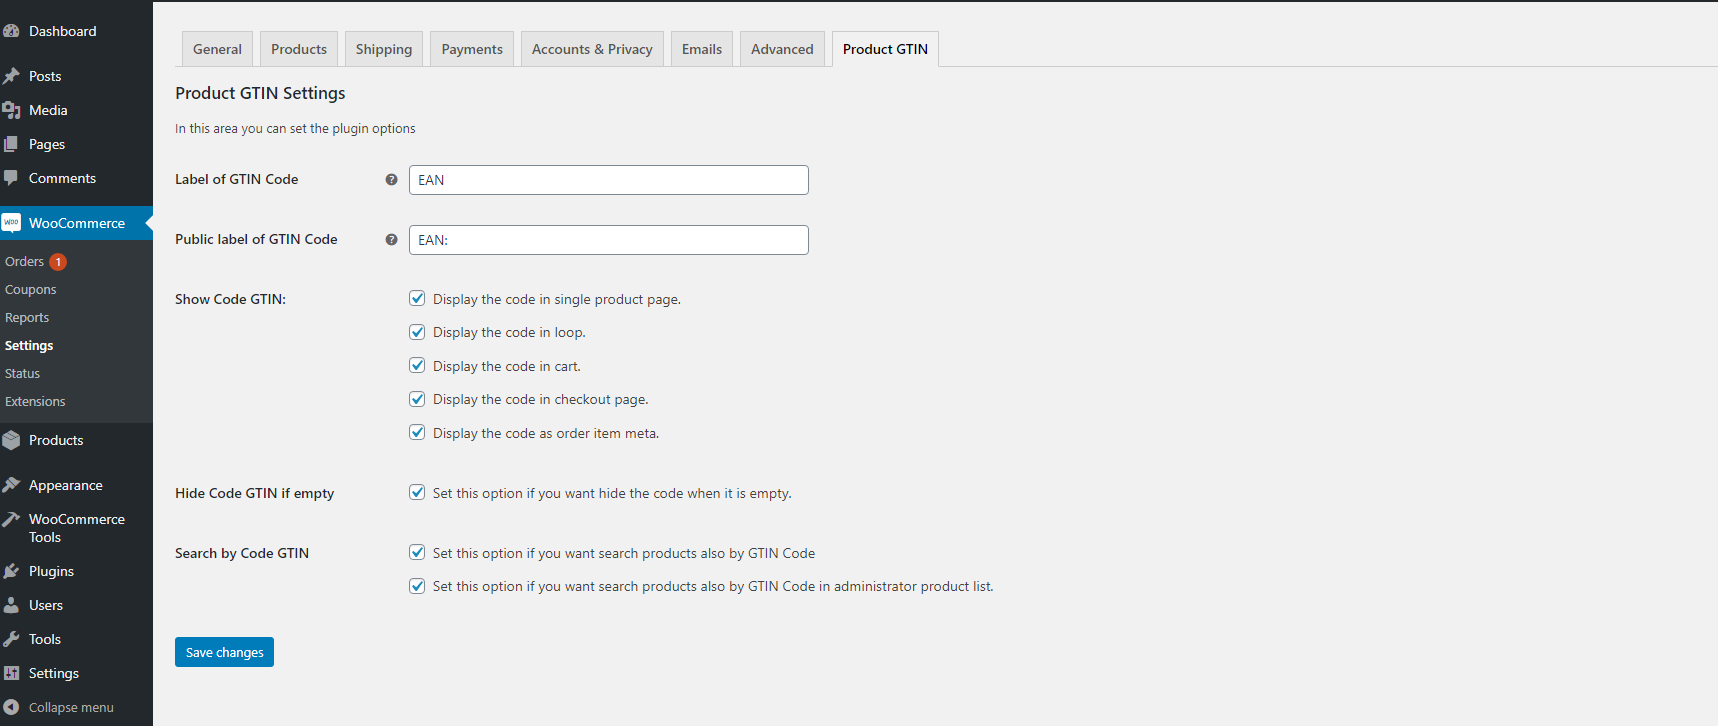
Task: Disable Hide Code GTIN if empty option
Action: click(417, 492)
